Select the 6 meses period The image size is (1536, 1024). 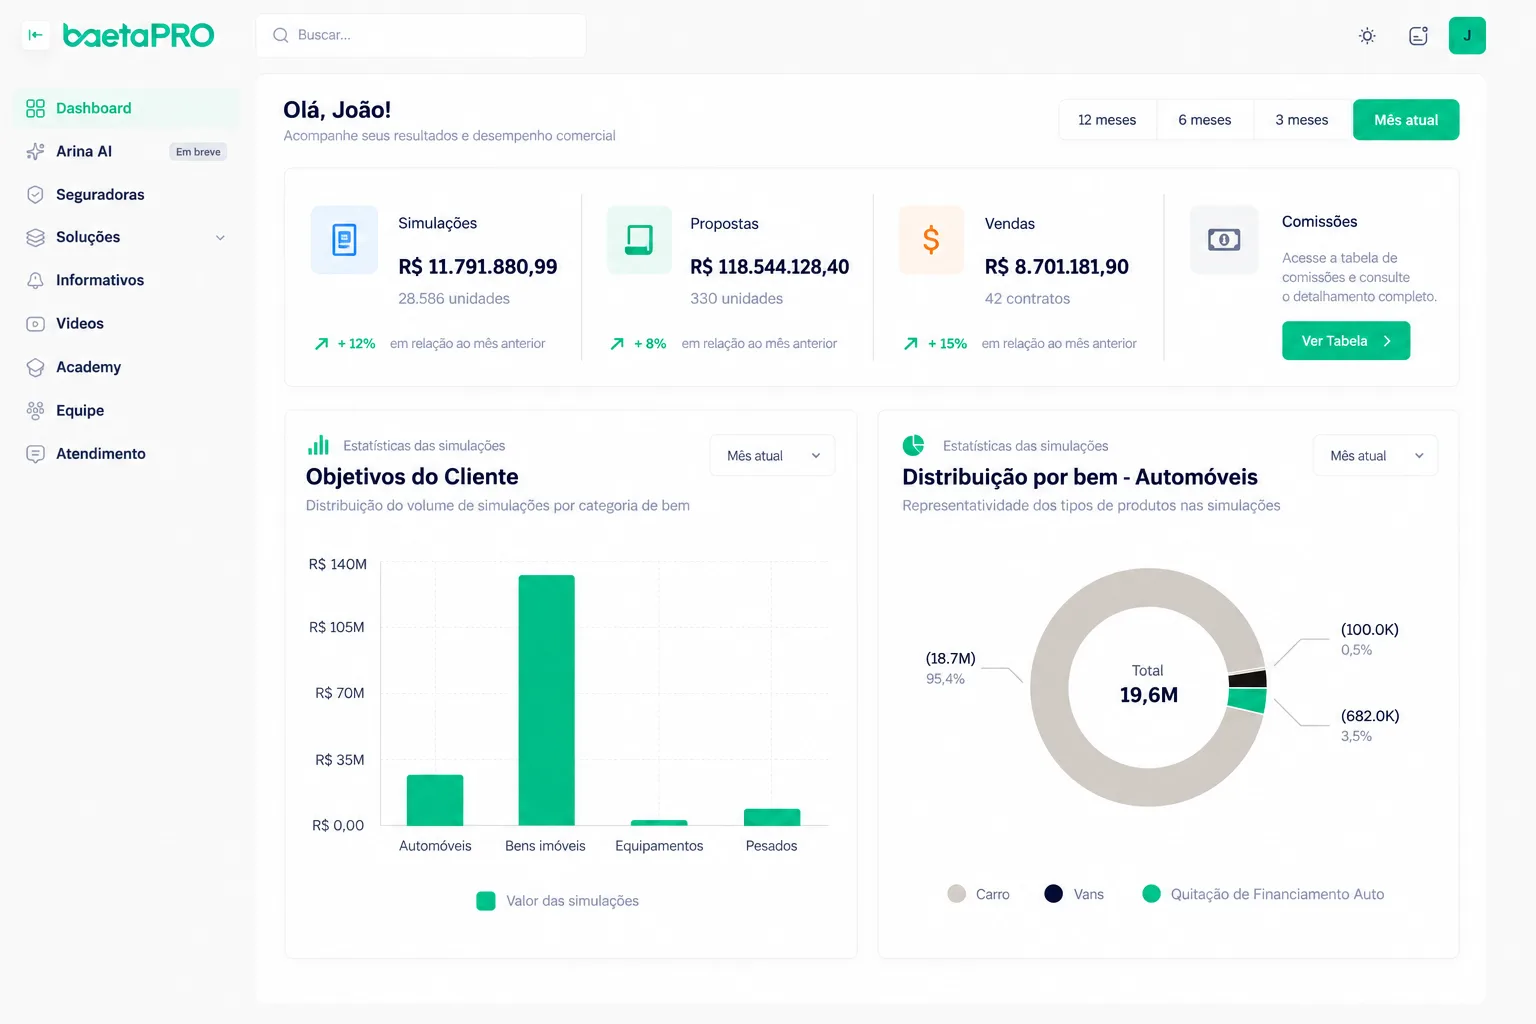click(x=1205, y=120)
